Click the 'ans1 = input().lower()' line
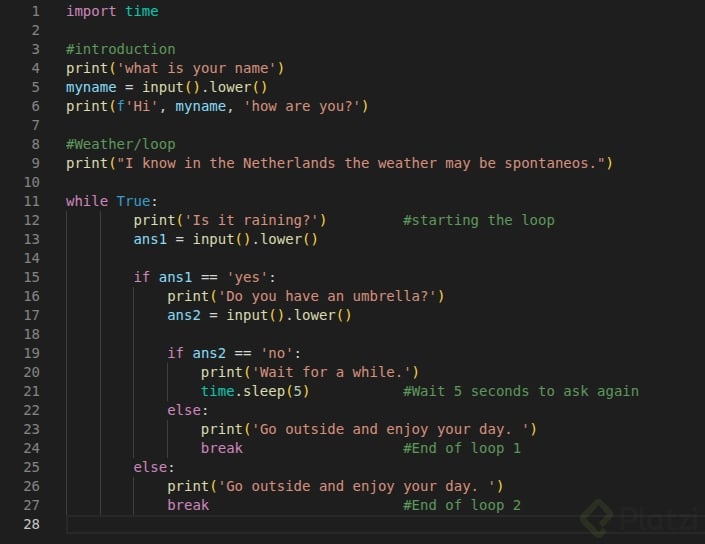The width and height of the screenshot is (705, 544). tap(226, 239)
